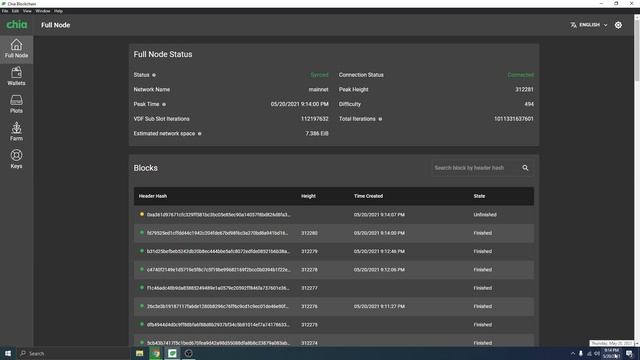Click the volume tray icon

(597, 353)
